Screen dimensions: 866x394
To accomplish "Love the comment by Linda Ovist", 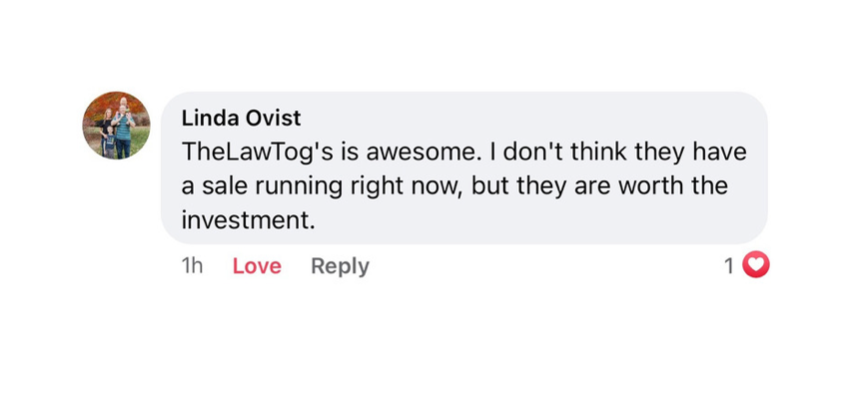I will [257, 266].
